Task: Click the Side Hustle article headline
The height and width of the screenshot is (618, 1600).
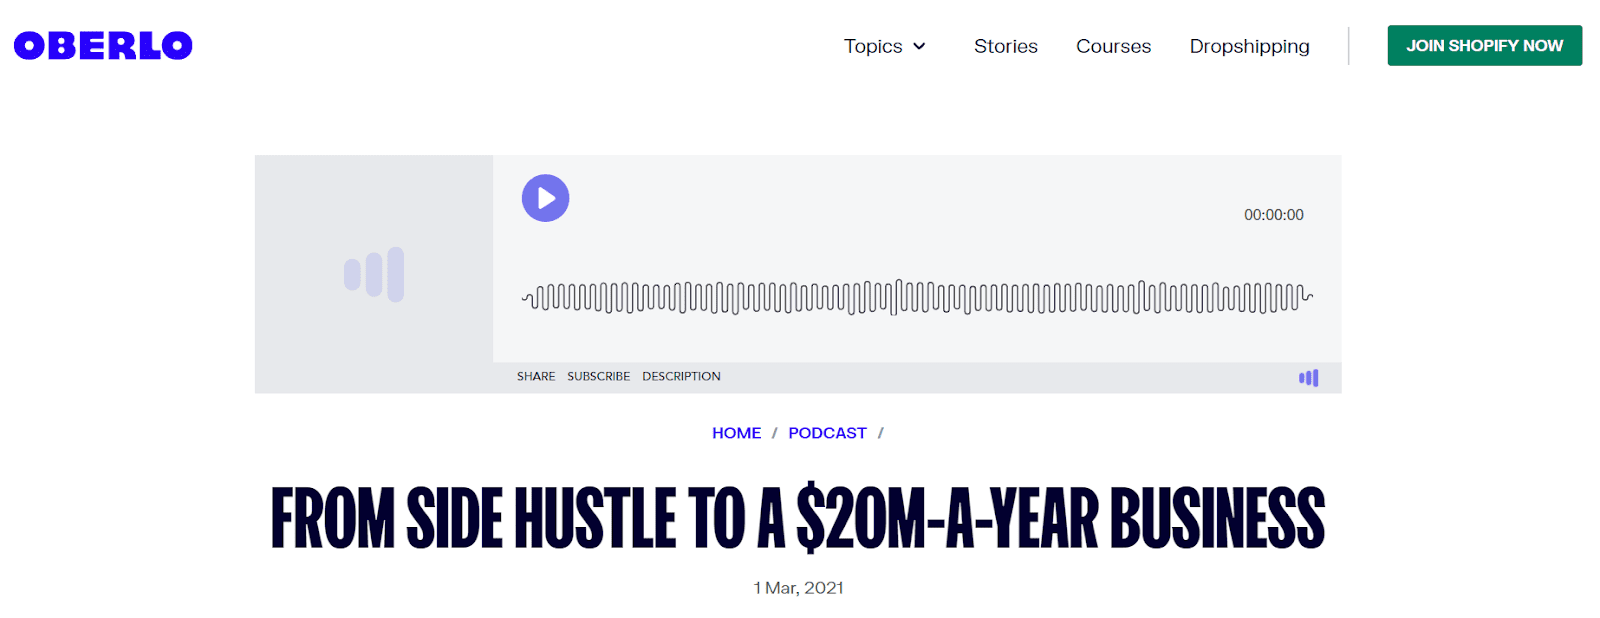Action: click(798, 518)
